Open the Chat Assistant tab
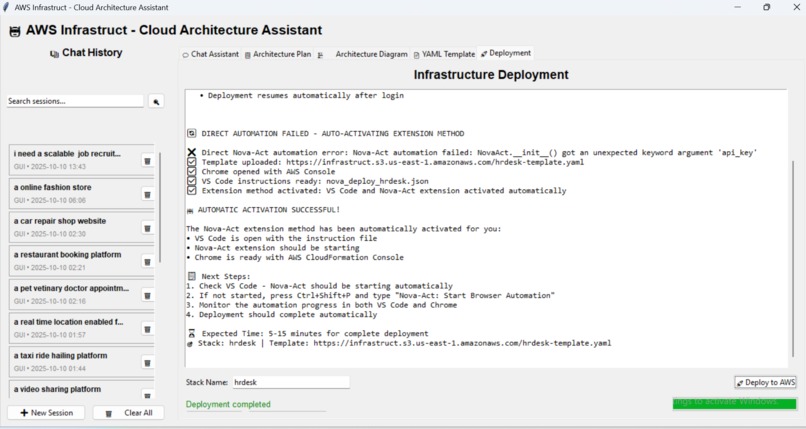Screen dimensions: 806x429 pyautogui.click(x=211, y=54)
